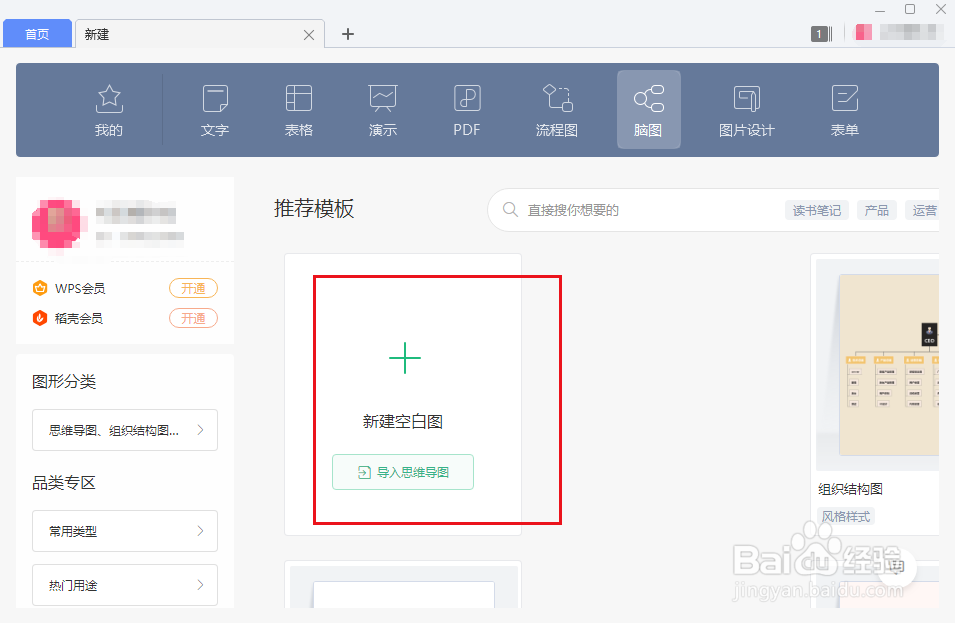
Task: Select the 表单 form icon
Action: 844,108
